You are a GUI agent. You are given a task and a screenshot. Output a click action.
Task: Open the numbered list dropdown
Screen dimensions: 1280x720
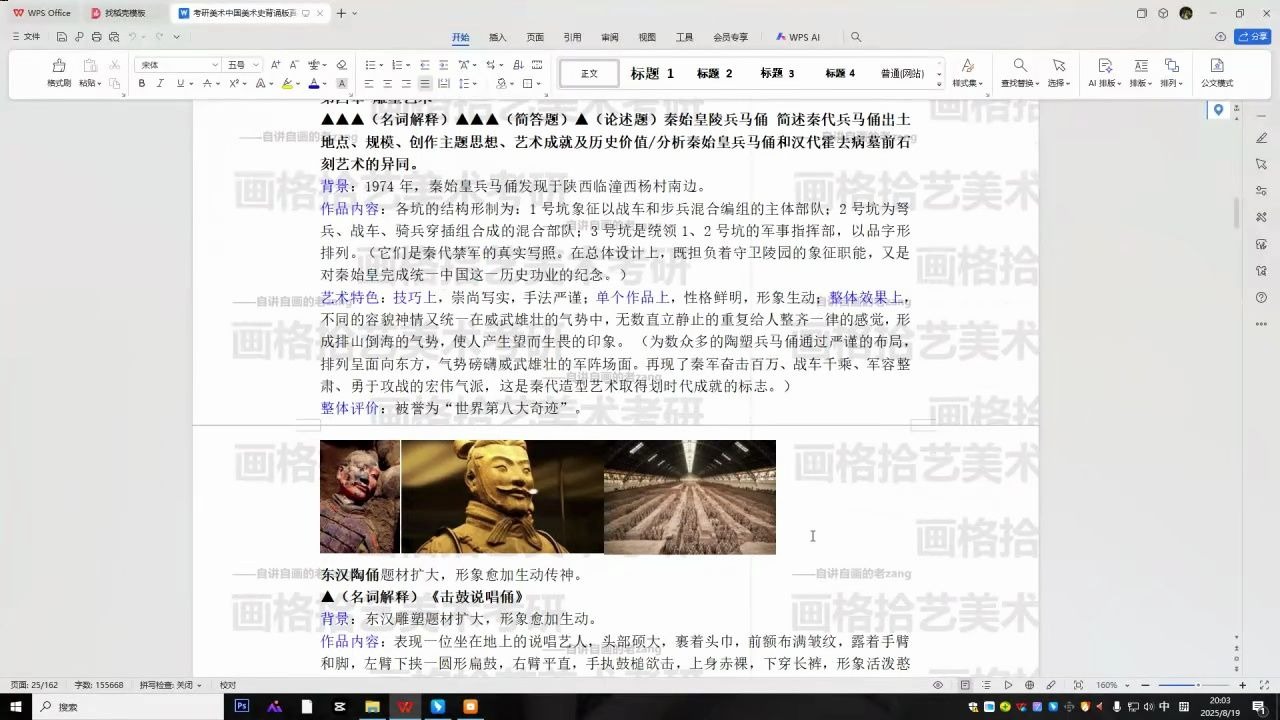coord(407,65)
